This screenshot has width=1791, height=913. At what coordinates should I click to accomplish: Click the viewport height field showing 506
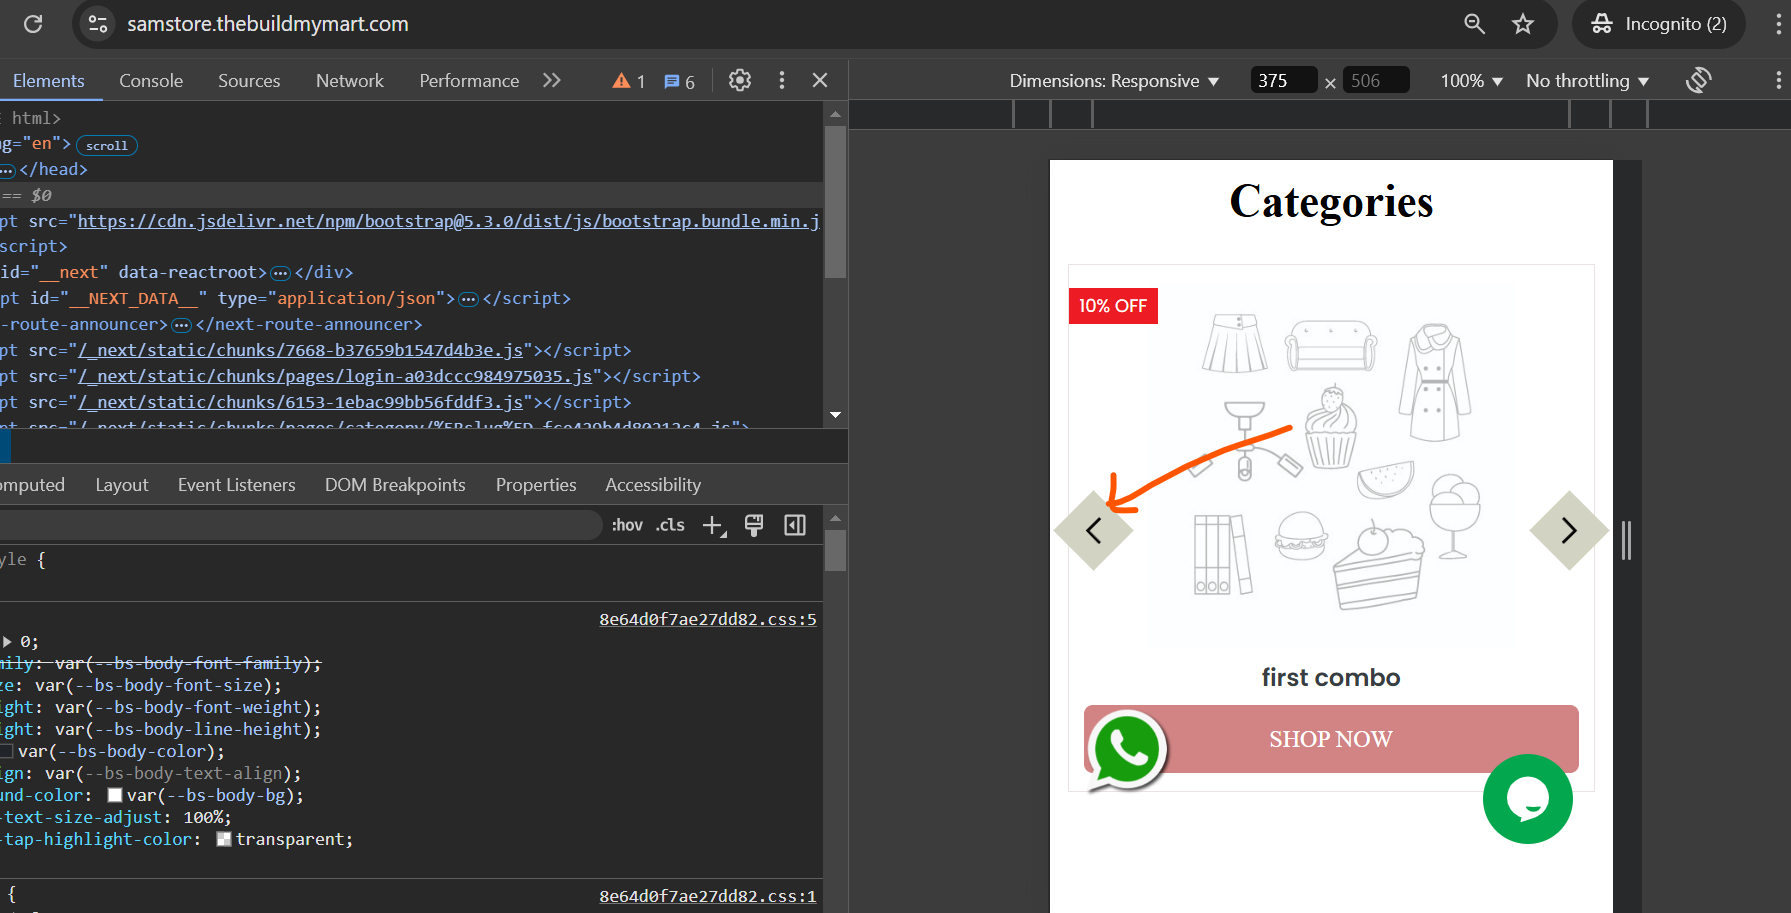point(1376,80)
